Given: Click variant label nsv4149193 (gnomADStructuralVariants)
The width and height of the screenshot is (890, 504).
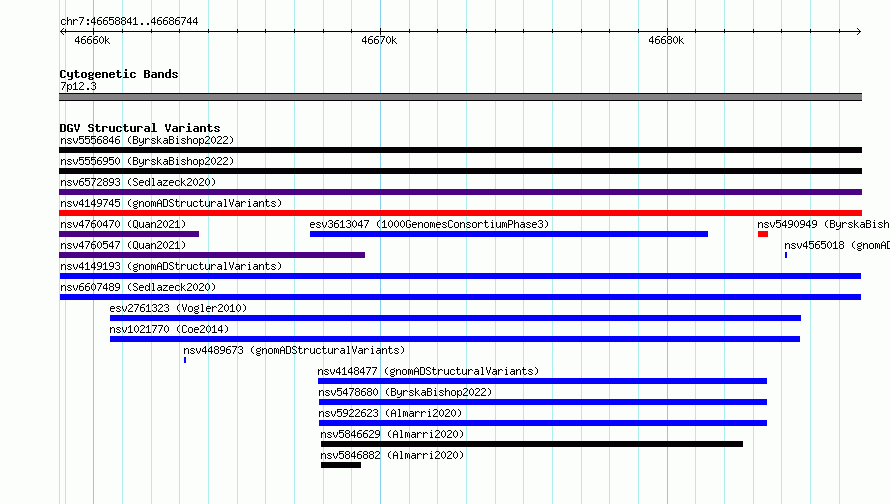Looking at the screenshot, I should 171,266.
